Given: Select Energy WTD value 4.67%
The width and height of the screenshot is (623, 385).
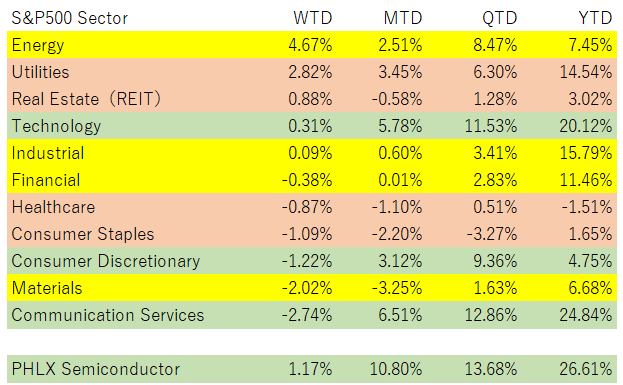Looking at the screenshot, I should coord(310,45).
